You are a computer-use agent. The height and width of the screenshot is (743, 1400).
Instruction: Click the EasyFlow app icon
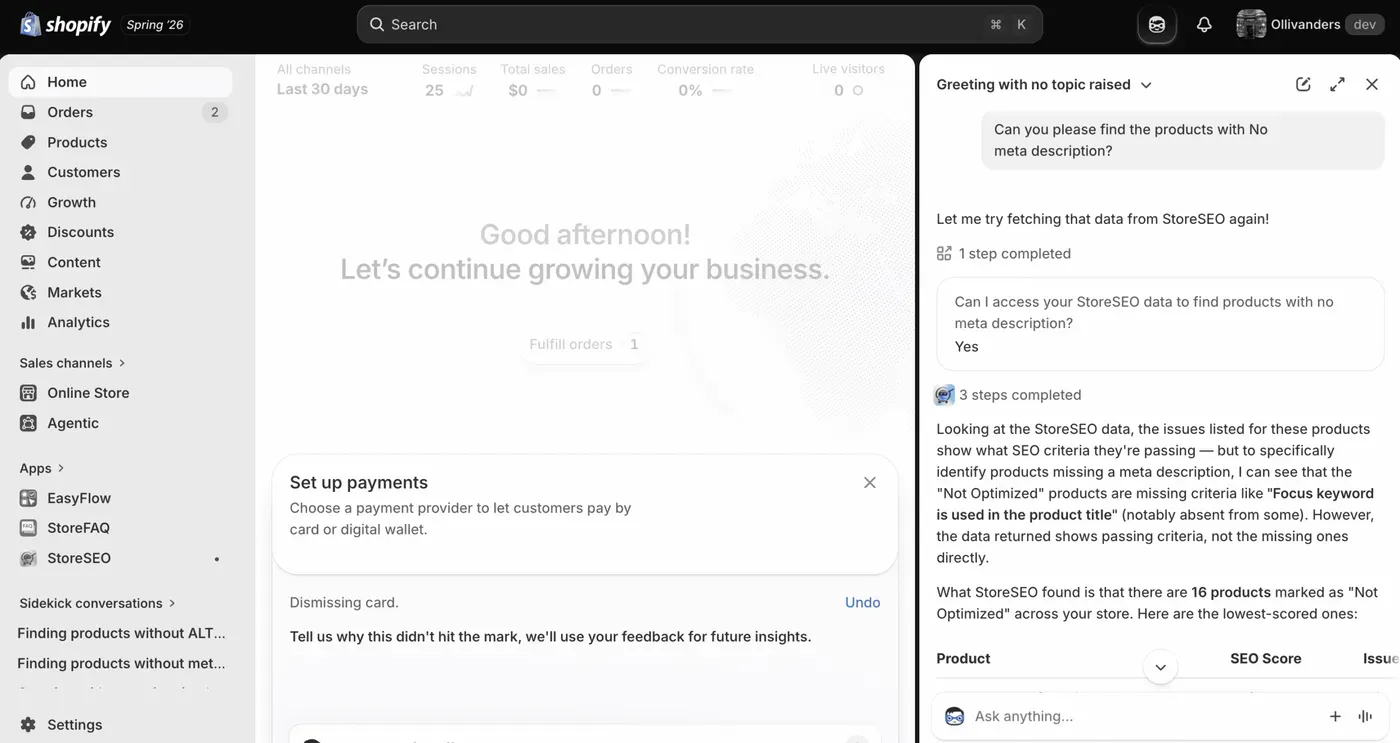(x=28, y=498)
